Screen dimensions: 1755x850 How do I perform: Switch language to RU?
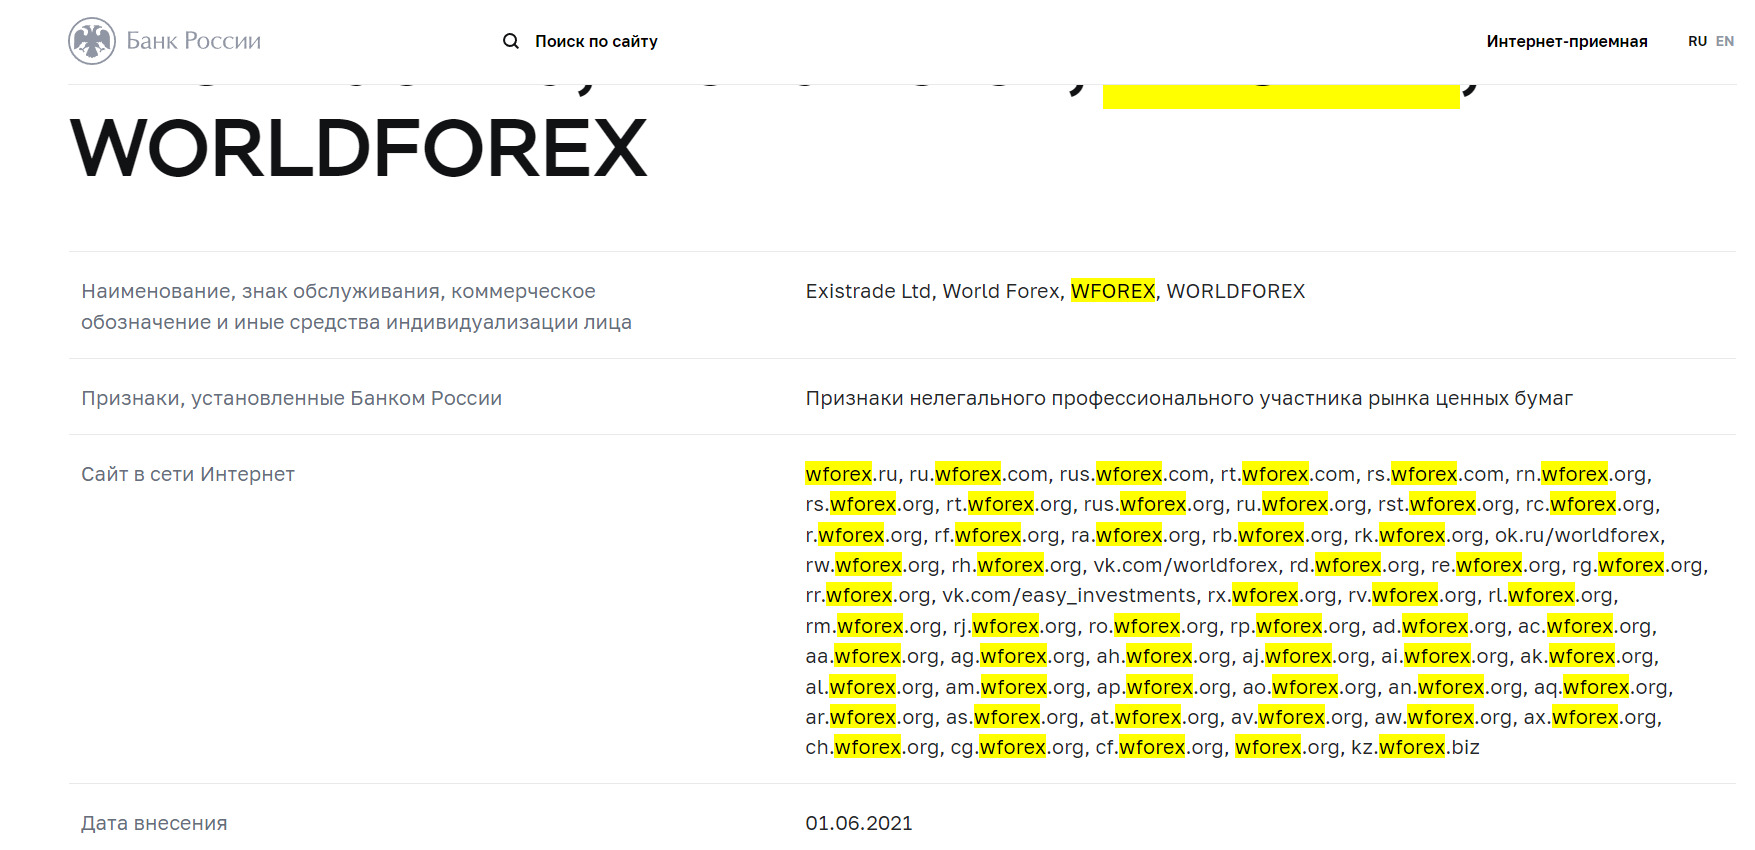click(1697, 41)
